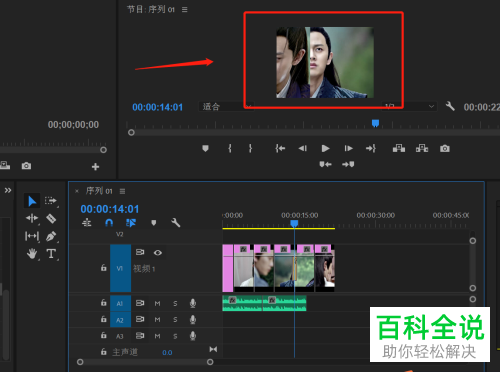
Task: Select the Ripple Edit tool
Action: pos(32,218)
